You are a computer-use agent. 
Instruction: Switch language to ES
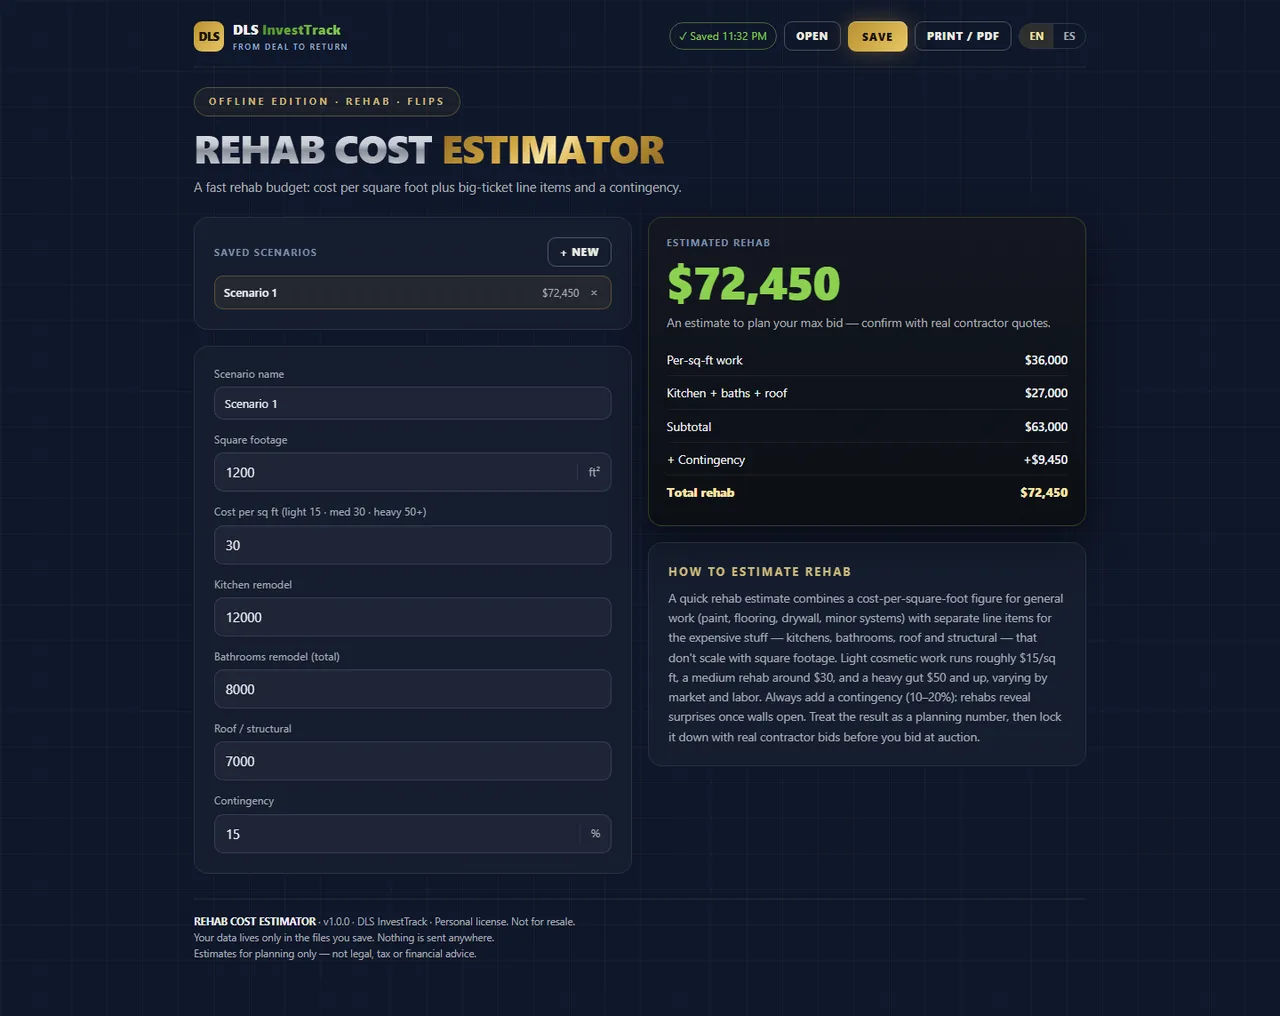coord(1069,36)
